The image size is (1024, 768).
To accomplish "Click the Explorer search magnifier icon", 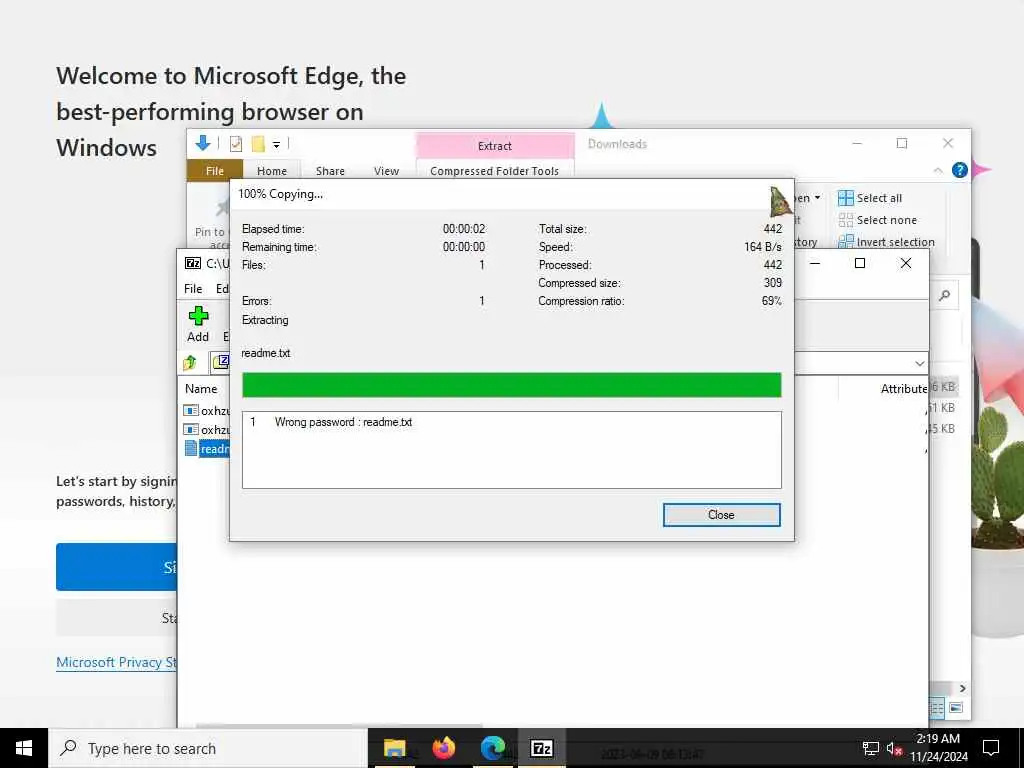I will pyautogui.click(x=944, y=295).
